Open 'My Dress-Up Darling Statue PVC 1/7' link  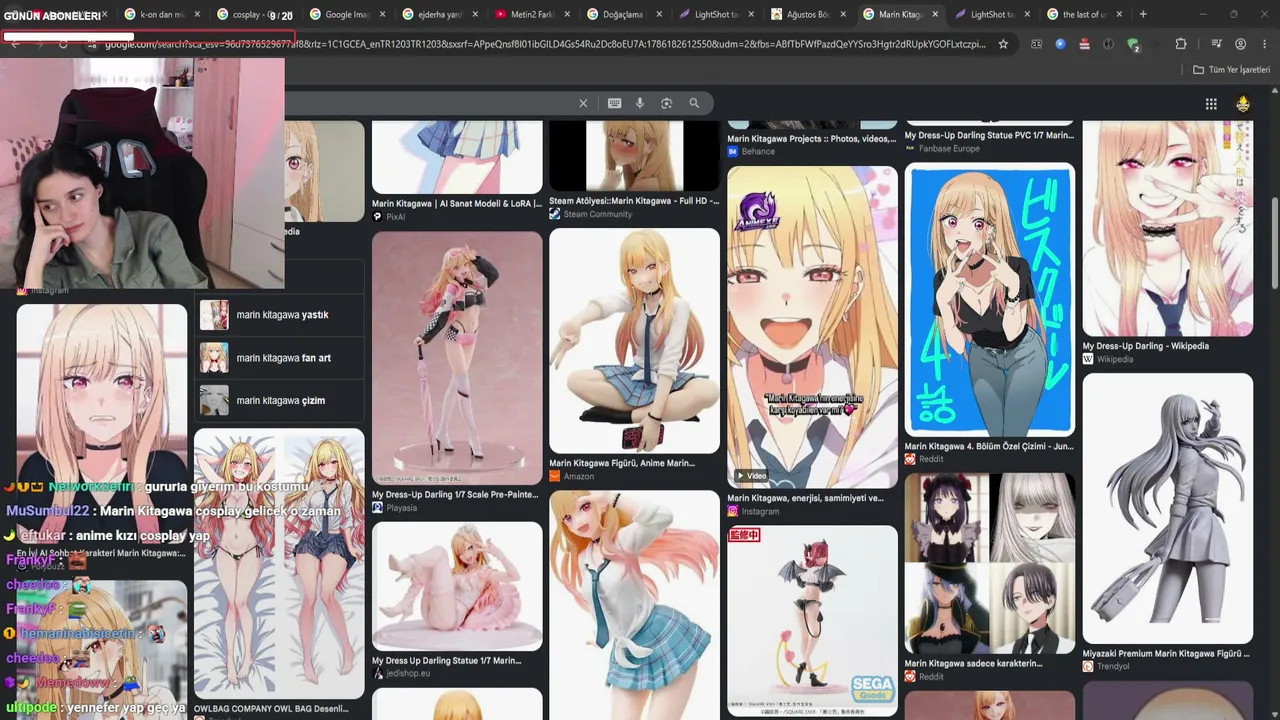(x=989, y=135)
